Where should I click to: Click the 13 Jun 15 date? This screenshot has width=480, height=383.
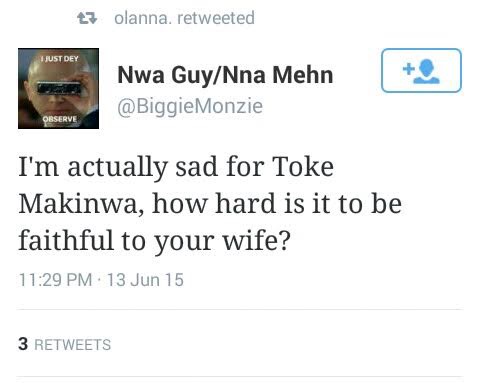[145, 280]
